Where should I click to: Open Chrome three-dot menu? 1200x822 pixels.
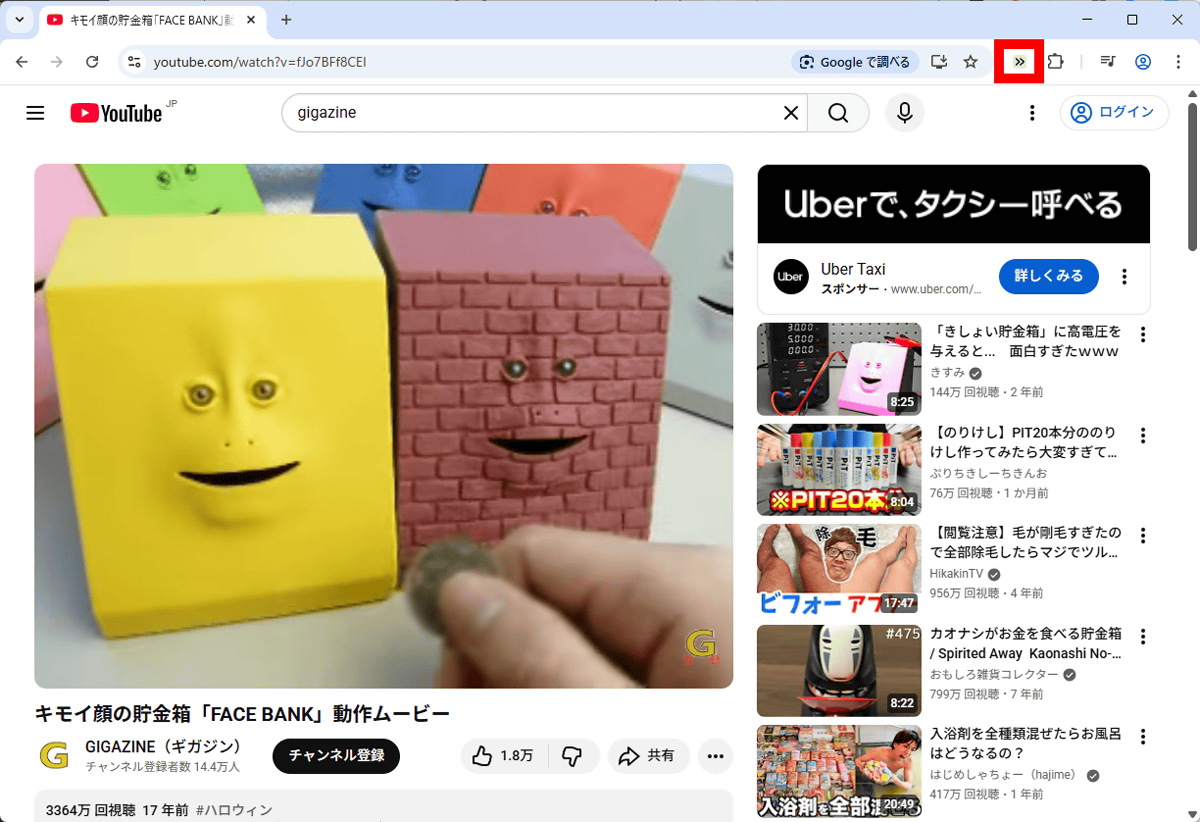point(1178,62)
